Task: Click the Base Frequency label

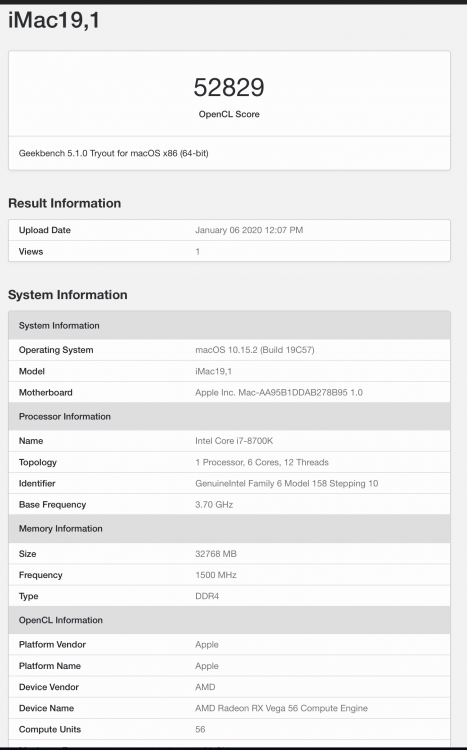Action: click(52, 505)
